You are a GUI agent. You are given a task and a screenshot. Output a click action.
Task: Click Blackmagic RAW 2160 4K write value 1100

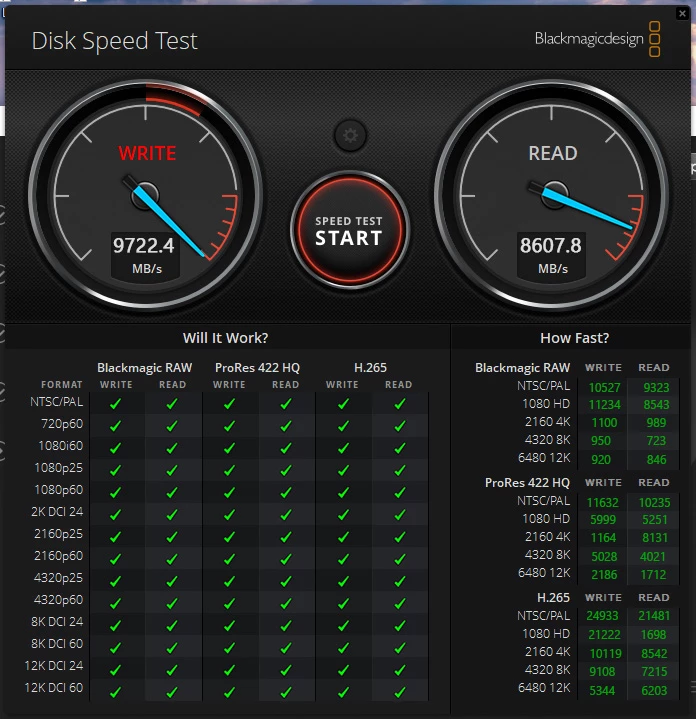[x=604, y=423]
